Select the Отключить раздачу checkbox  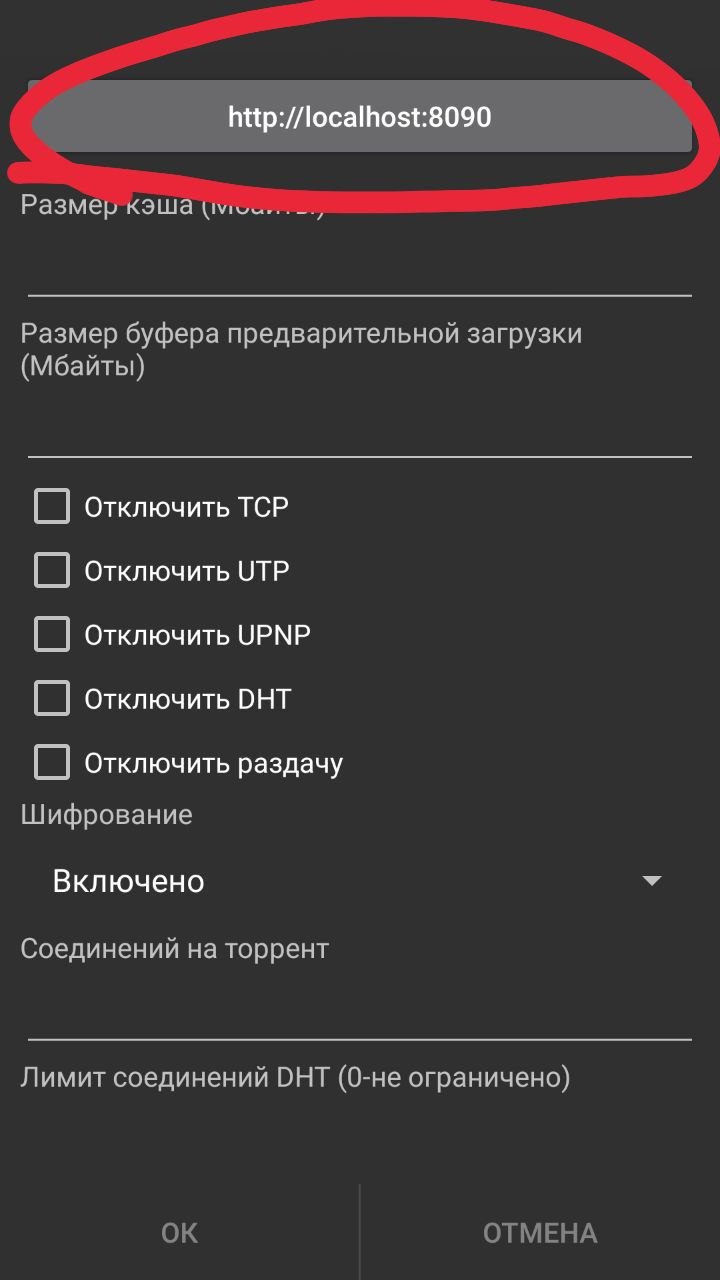coord(52,763)
